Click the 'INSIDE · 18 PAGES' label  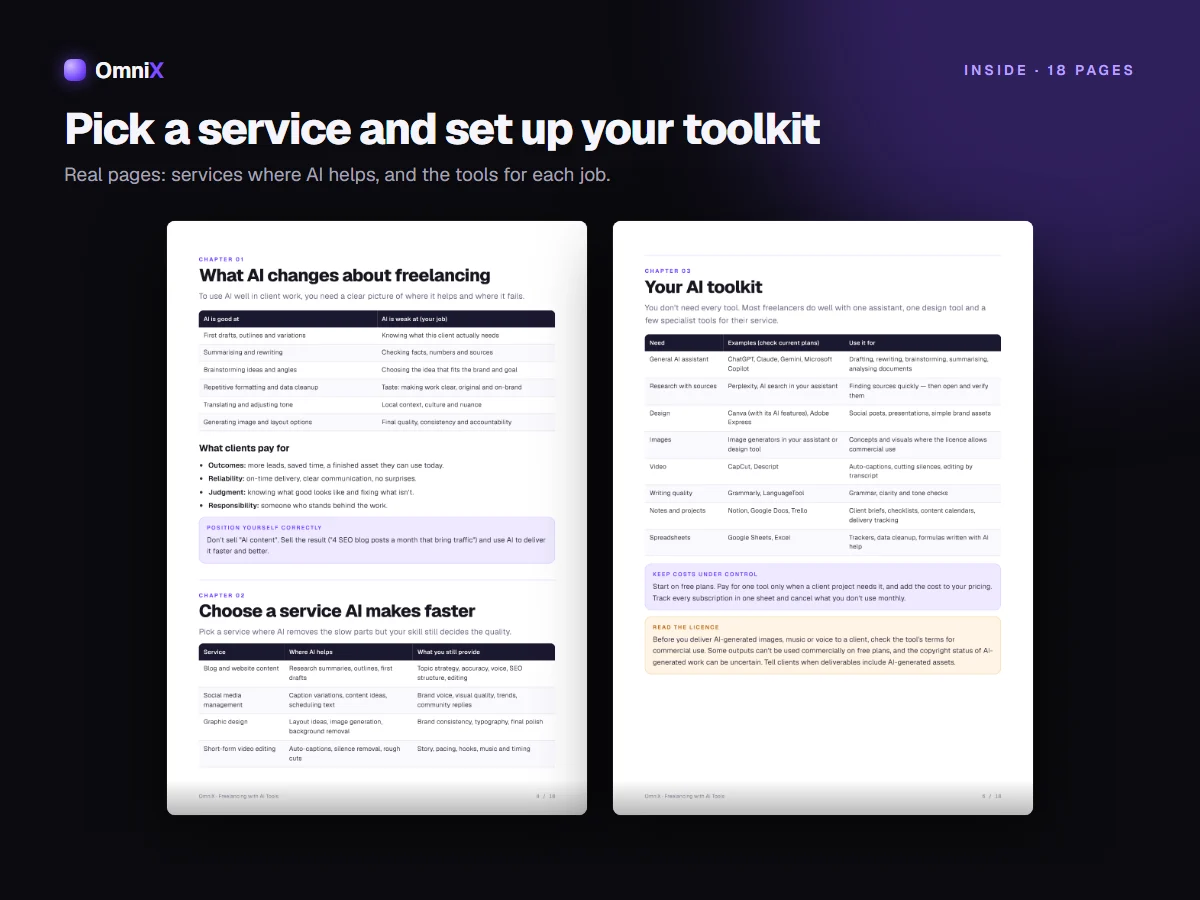click(x=1049, y=70)
